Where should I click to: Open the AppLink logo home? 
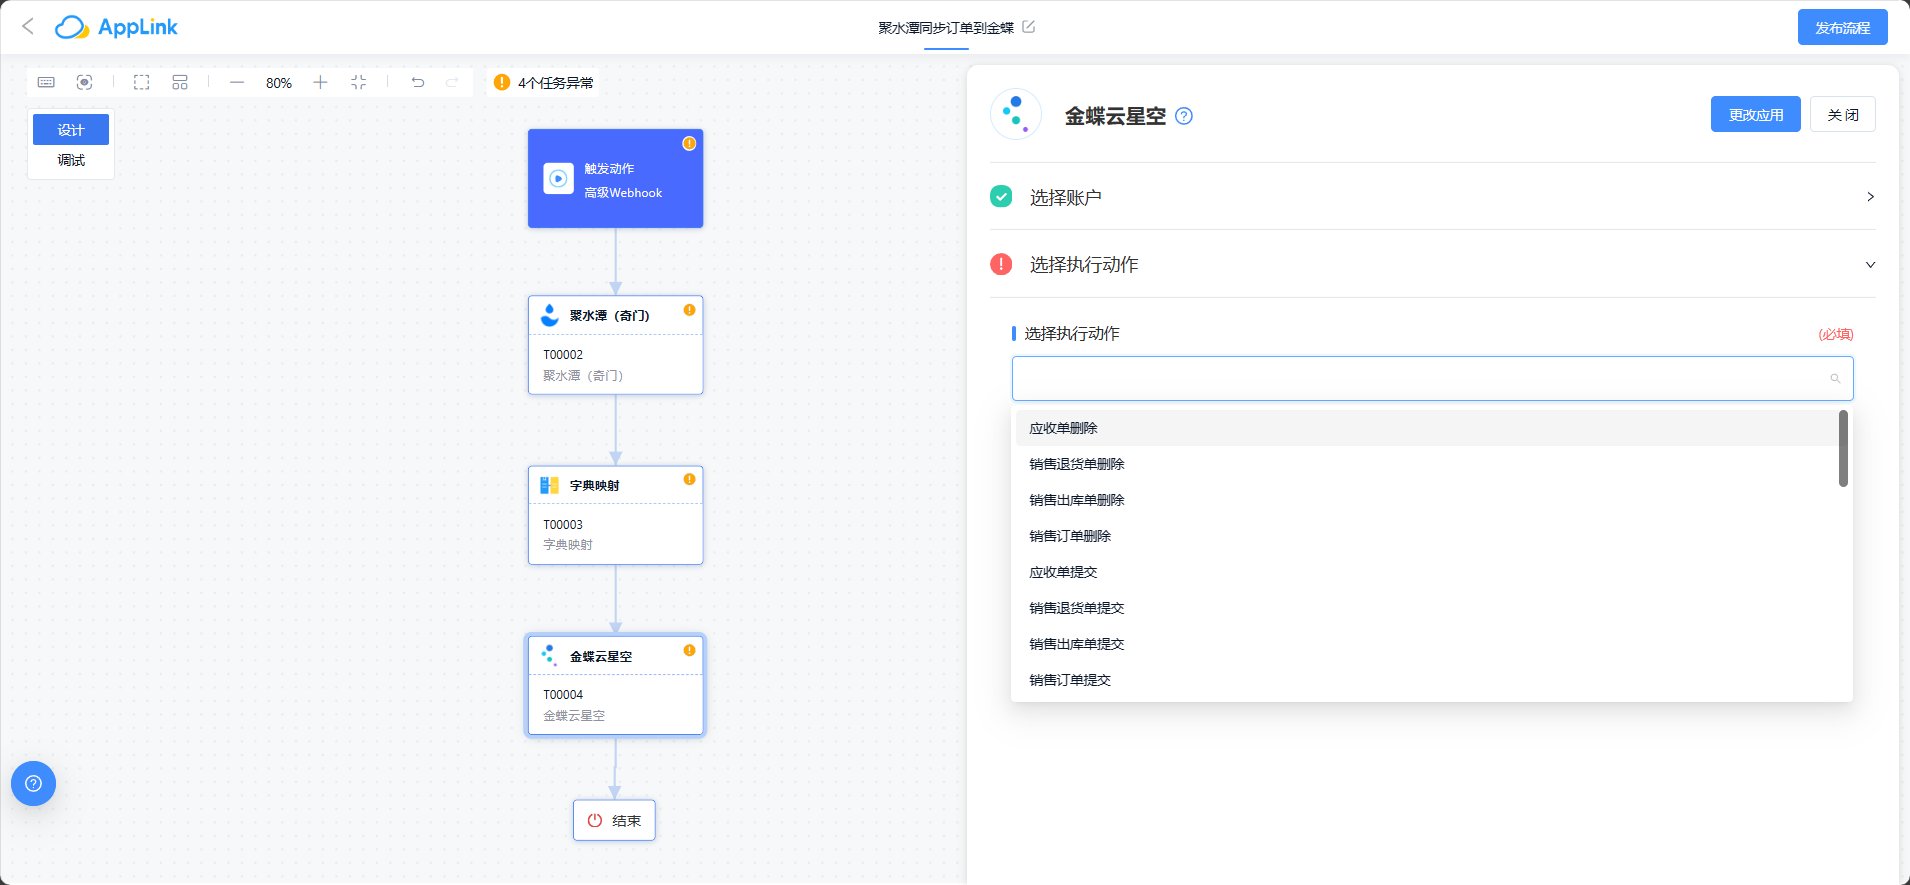click(116, 27)
